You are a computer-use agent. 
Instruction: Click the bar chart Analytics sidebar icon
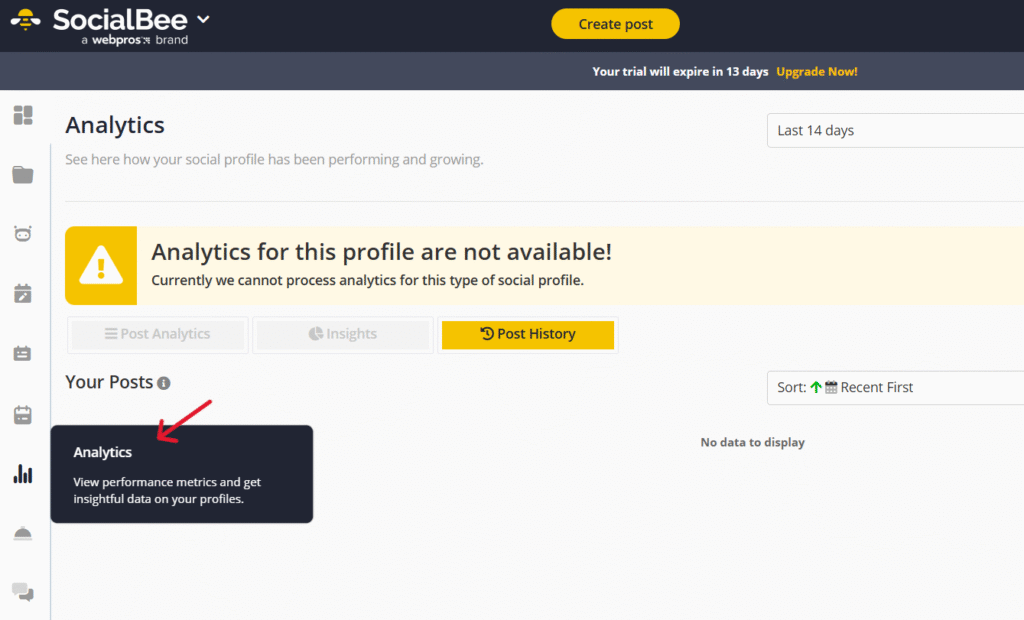coord(23,474)
